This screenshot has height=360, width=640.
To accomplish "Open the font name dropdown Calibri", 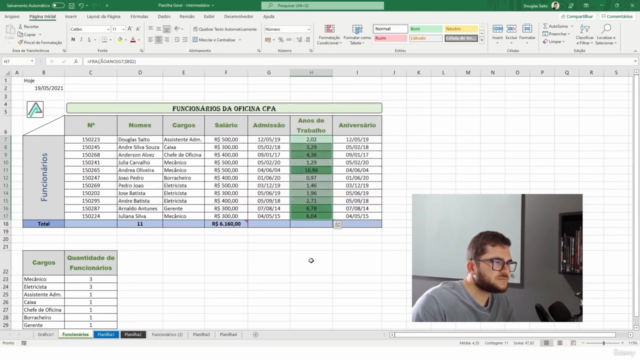I will click(x=108, y=29).
